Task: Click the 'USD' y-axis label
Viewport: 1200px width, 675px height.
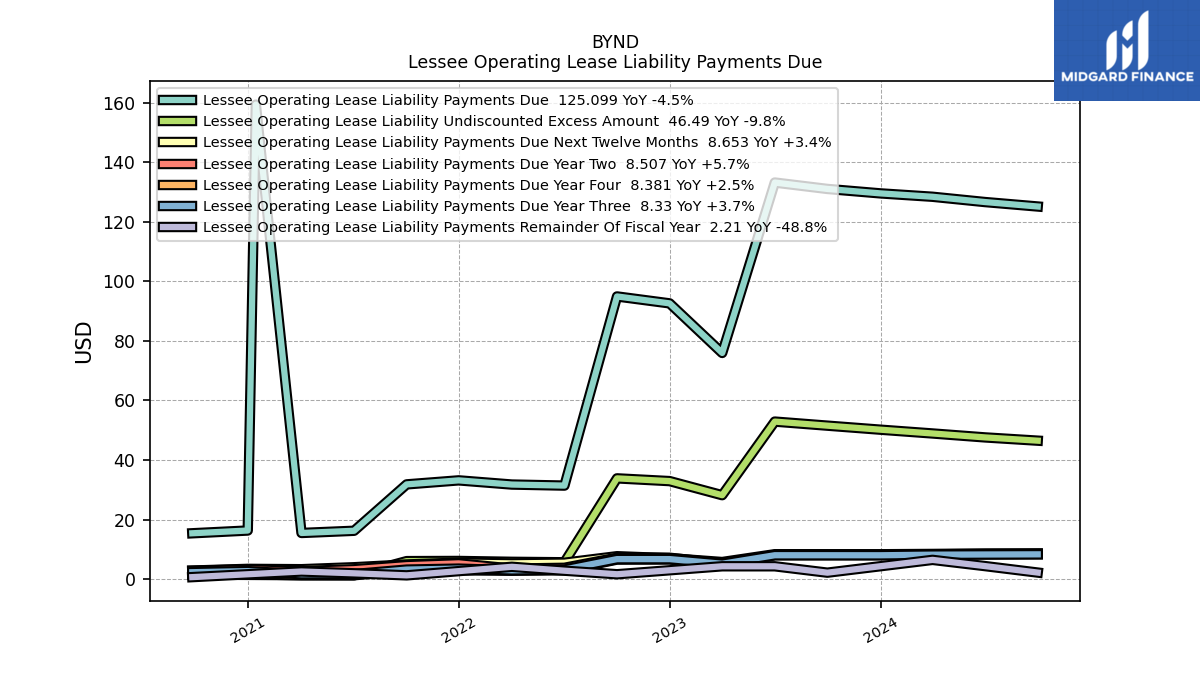Action: tap(84, 342)
